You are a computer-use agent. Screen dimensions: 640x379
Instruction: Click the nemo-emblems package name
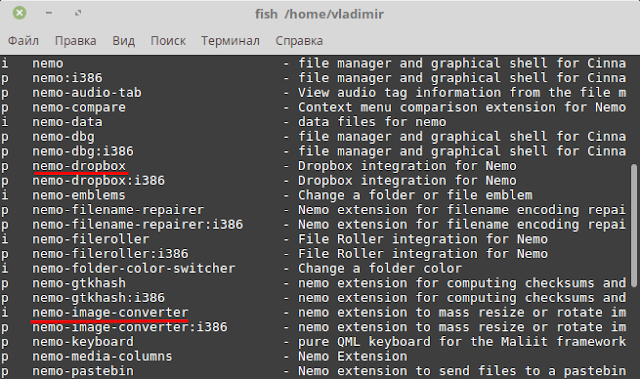(79, 195)
